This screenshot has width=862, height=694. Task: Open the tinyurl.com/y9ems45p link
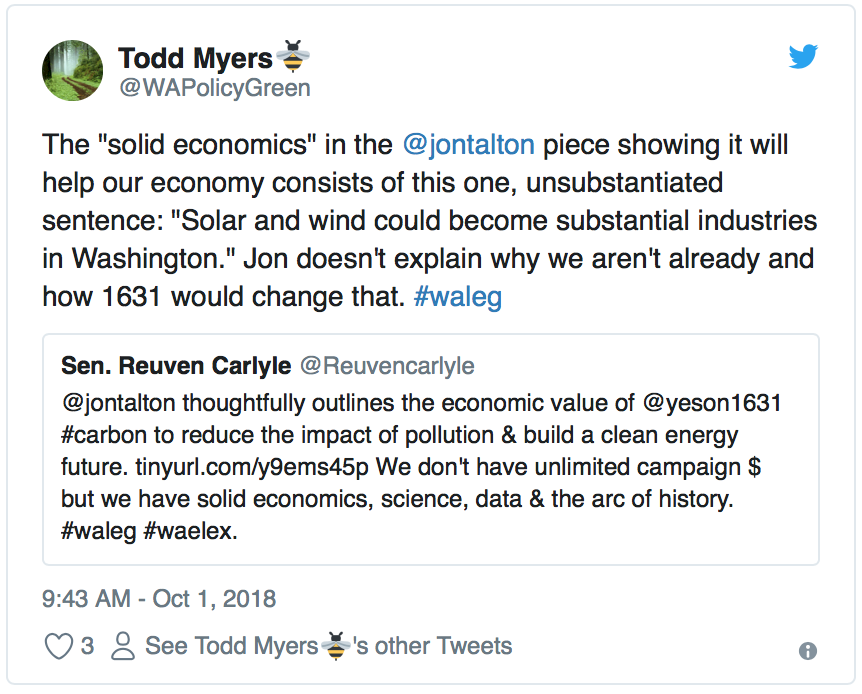point(252,467)
